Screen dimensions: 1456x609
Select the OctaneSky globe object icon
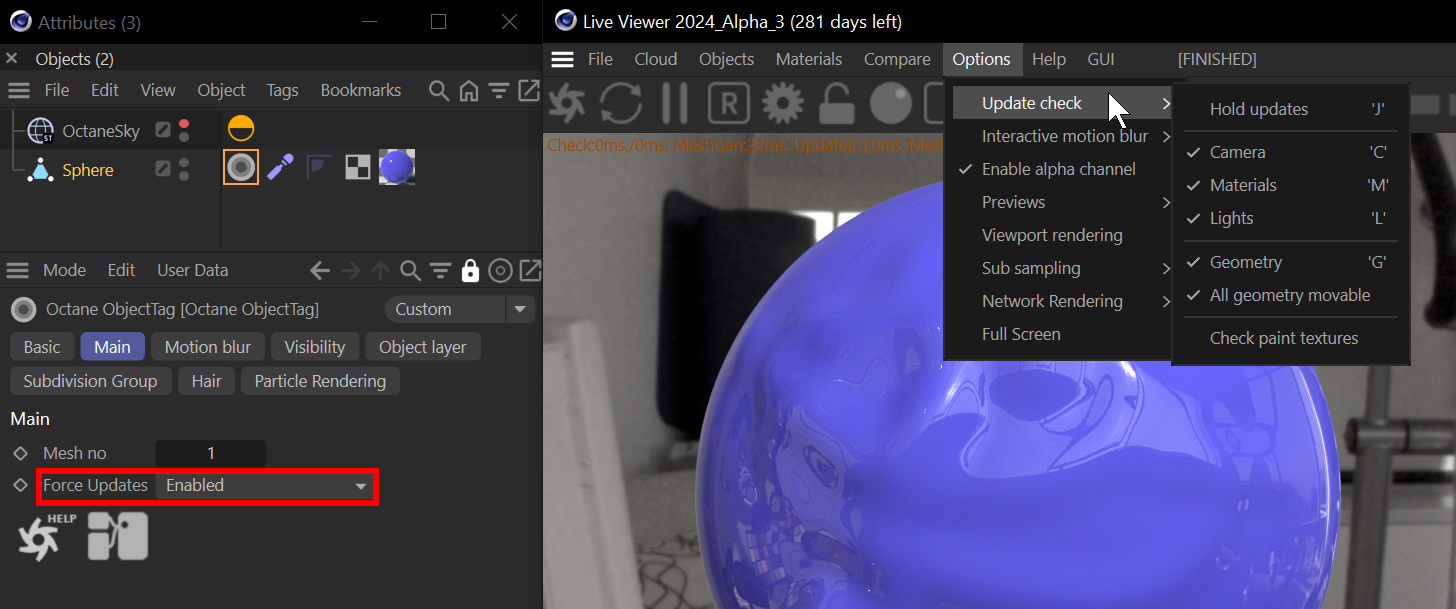(41, 130)
